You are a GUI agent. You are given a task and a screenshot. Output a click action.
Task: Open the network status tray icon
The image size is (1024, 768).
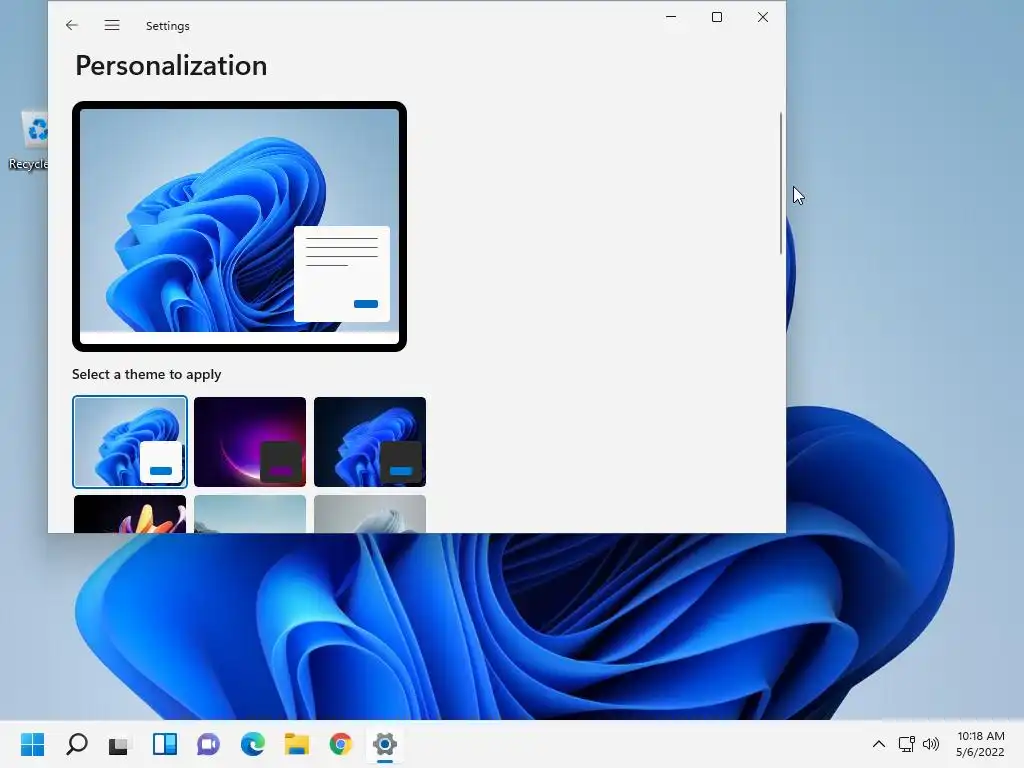[906, 744]
